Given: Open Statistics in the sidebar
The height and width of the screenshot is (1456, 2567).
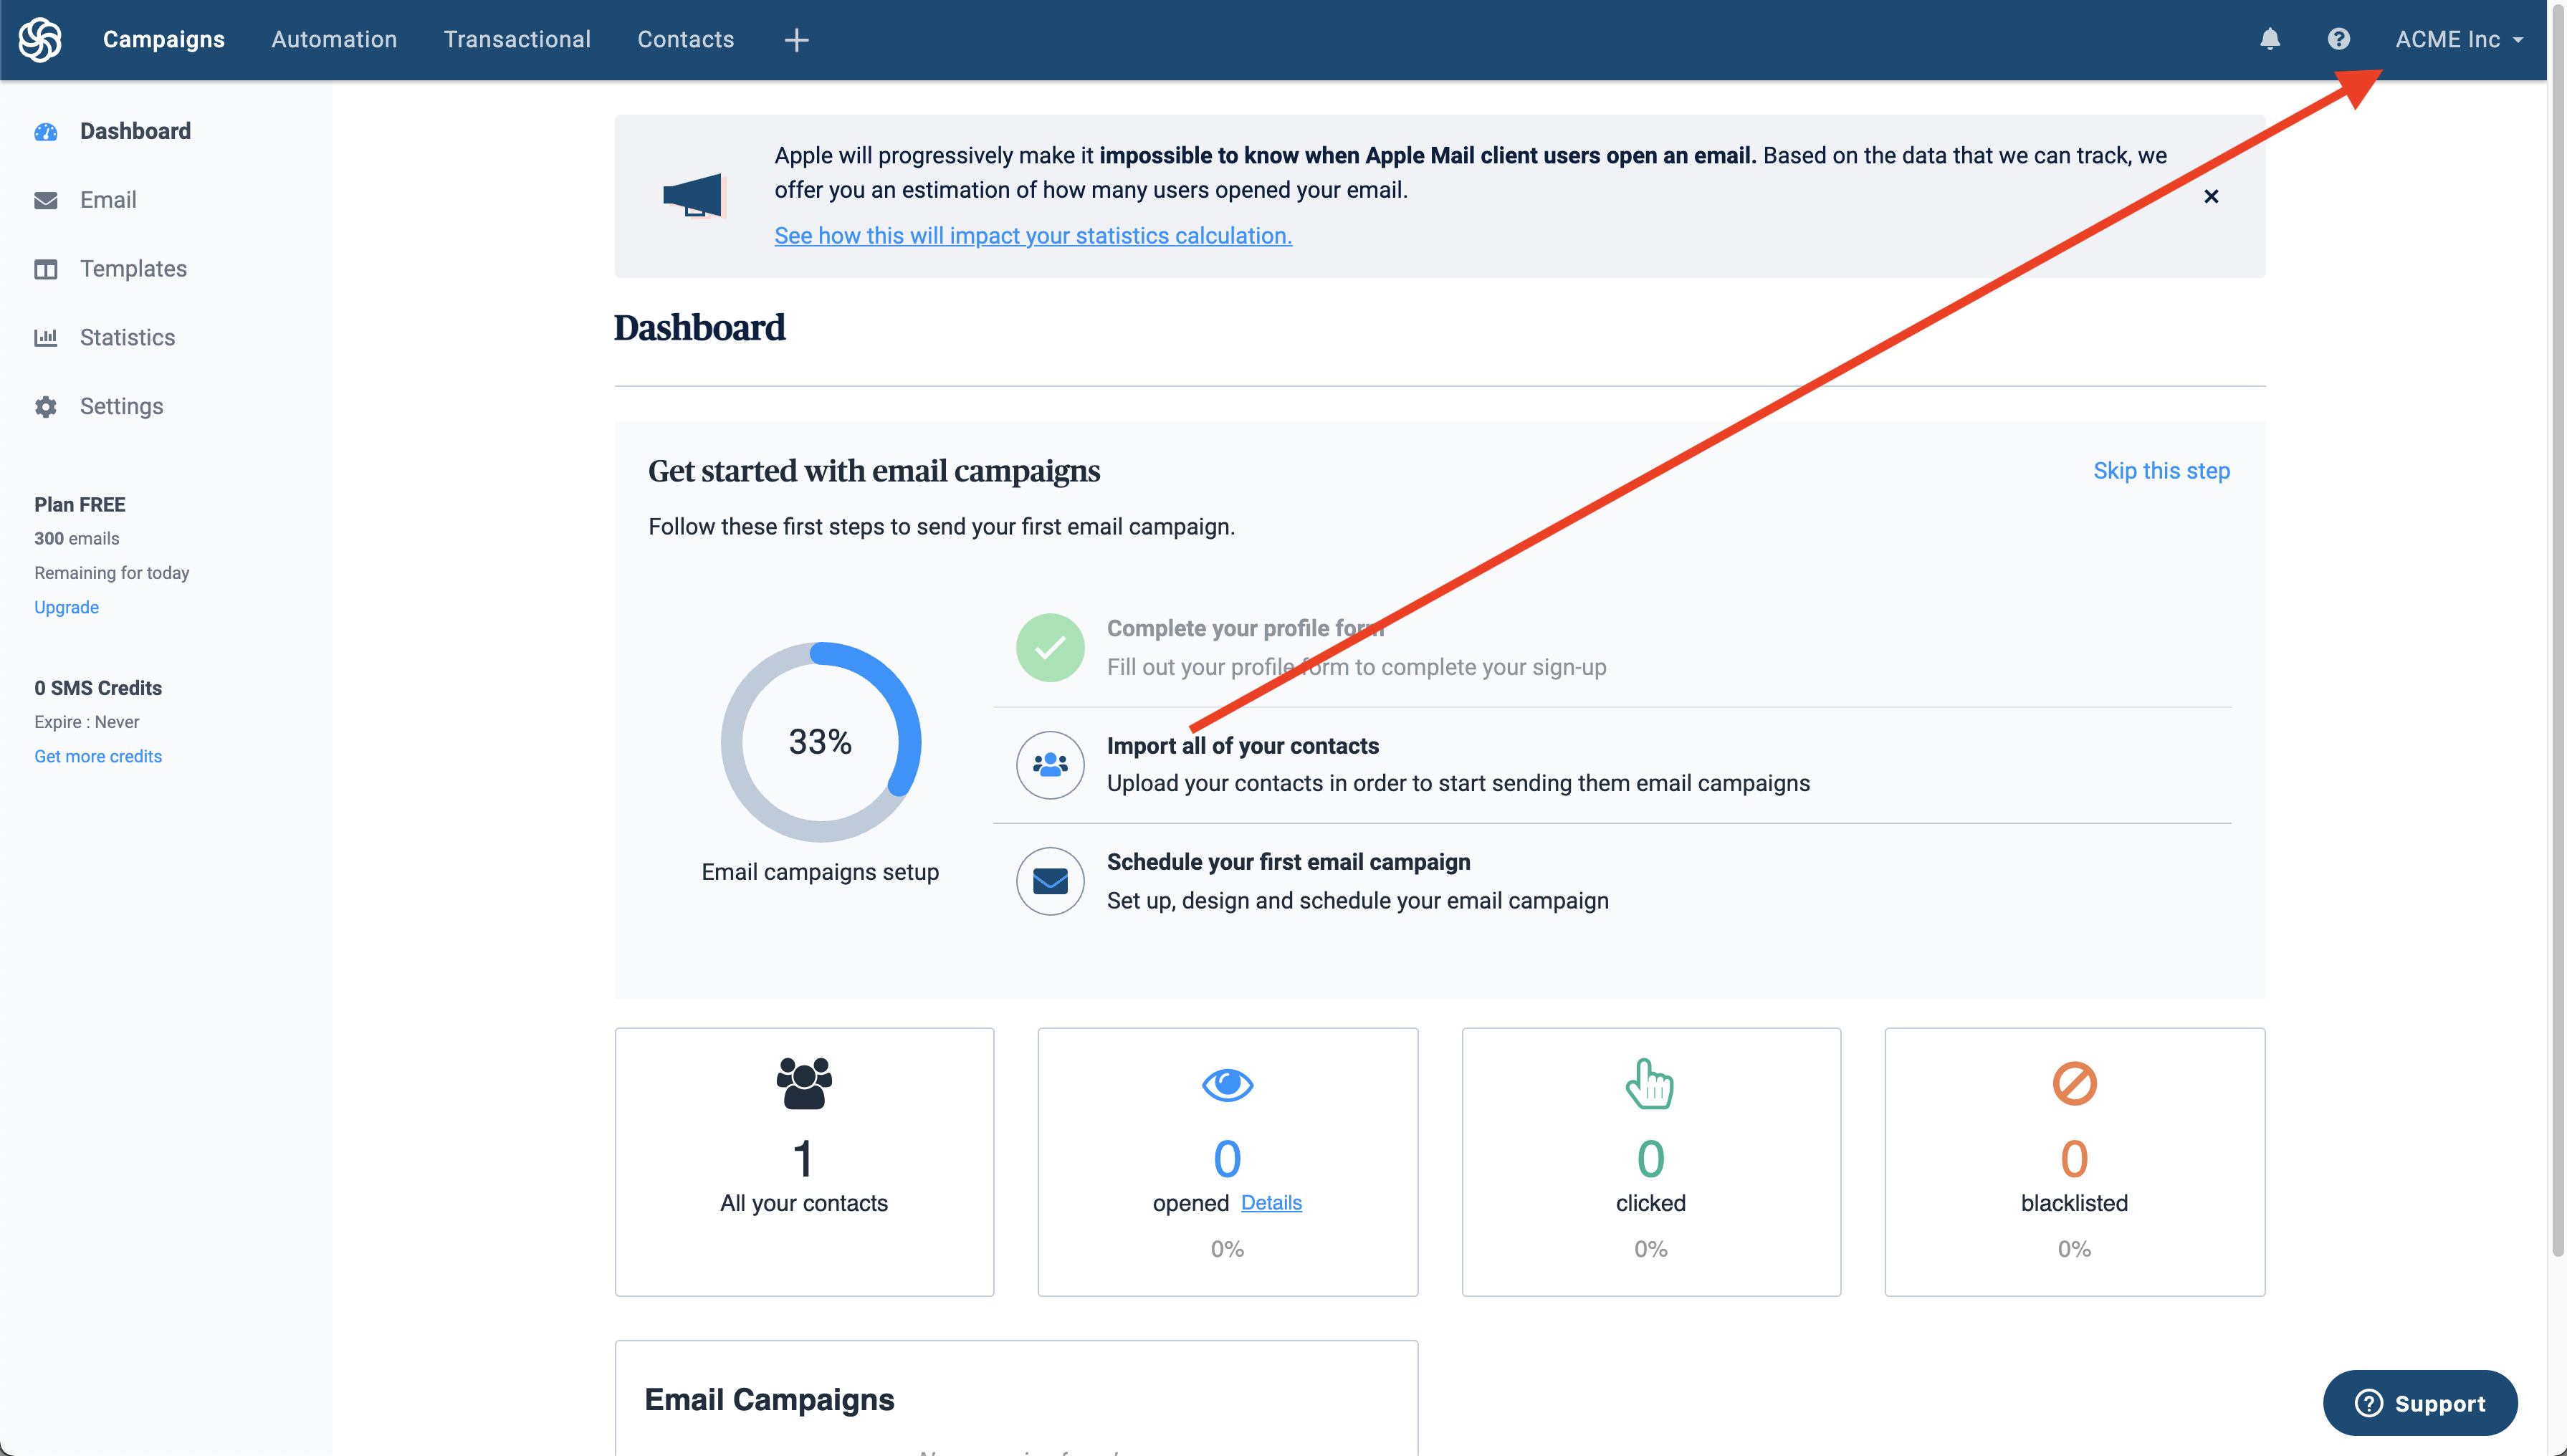Looking at the screenshot, I should pos(127,338).
